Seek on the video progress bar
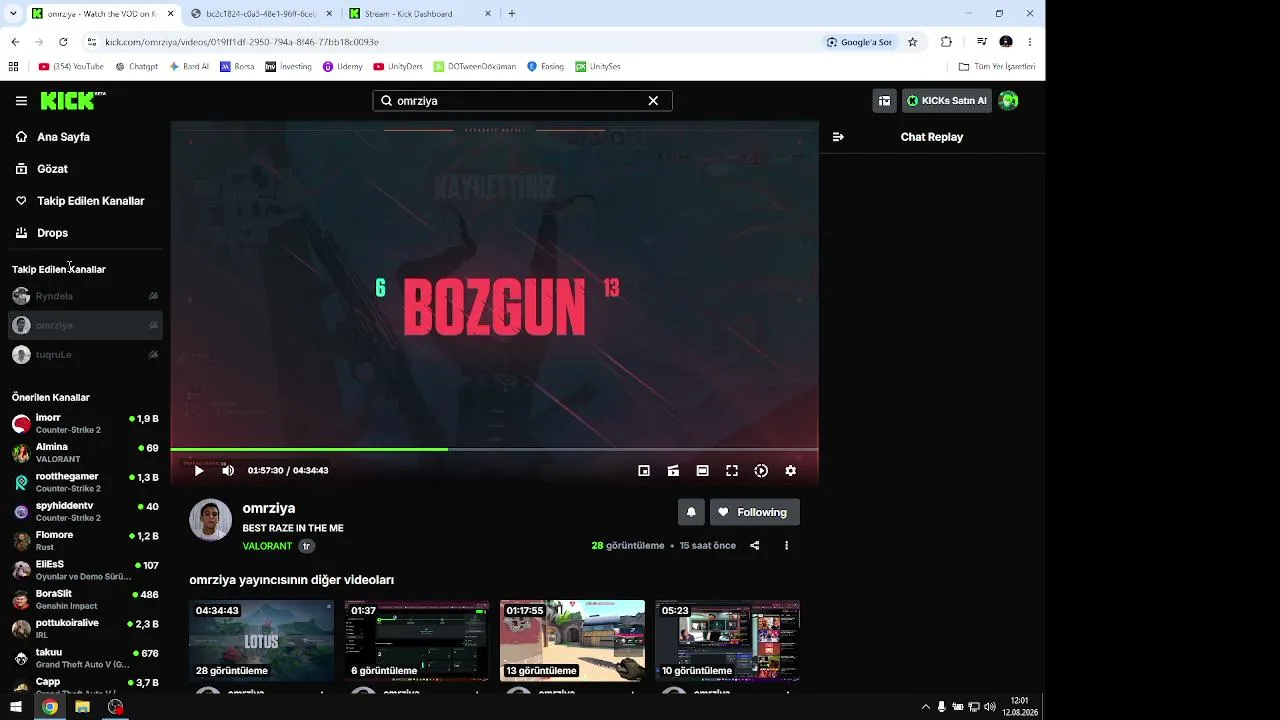The image size is (1280, 720). click(x=494, y=449)
